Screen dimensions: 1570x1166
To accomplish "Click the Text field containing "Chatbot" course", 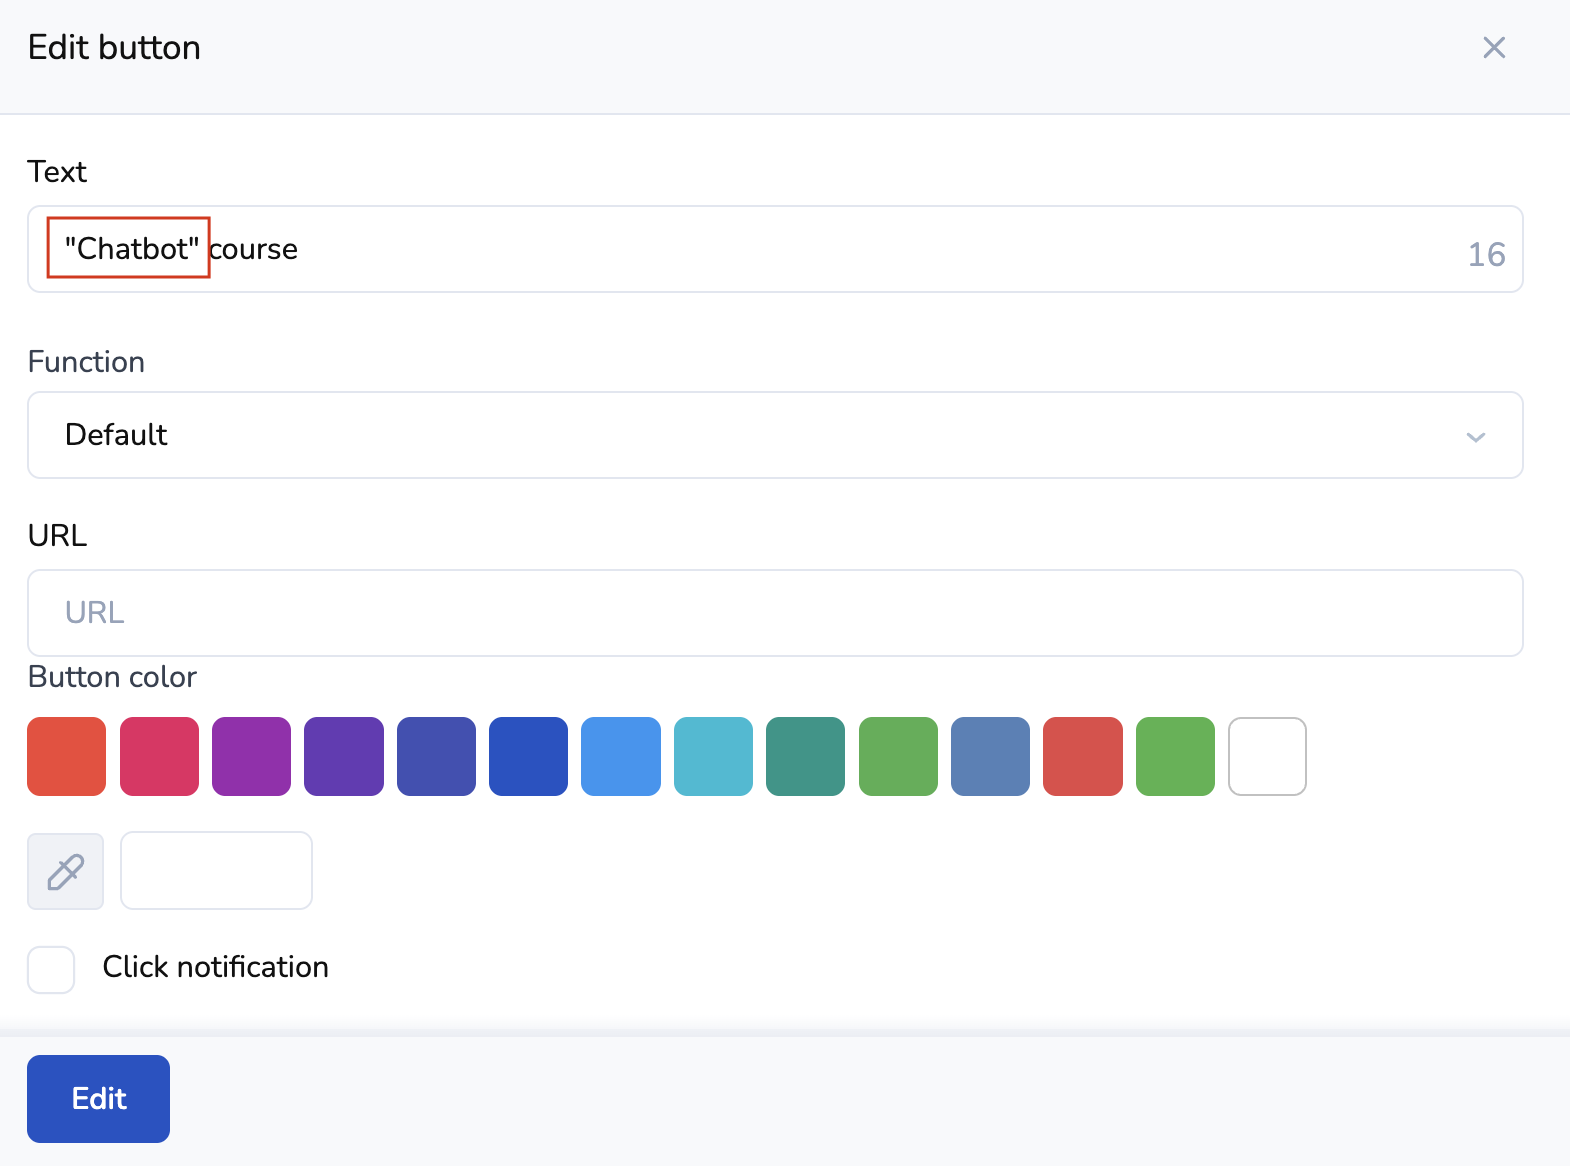I will coord(775,249).
